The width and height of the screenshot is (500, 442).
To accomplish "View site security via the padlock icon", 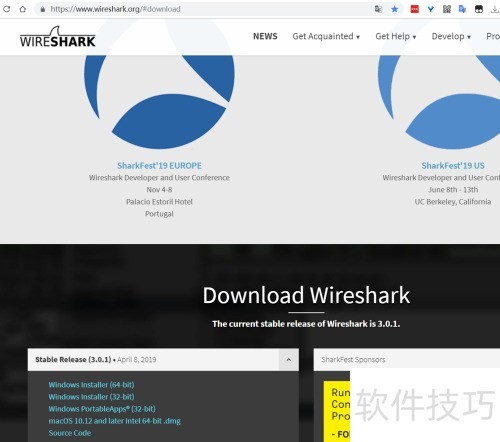I will click(43, 9).
